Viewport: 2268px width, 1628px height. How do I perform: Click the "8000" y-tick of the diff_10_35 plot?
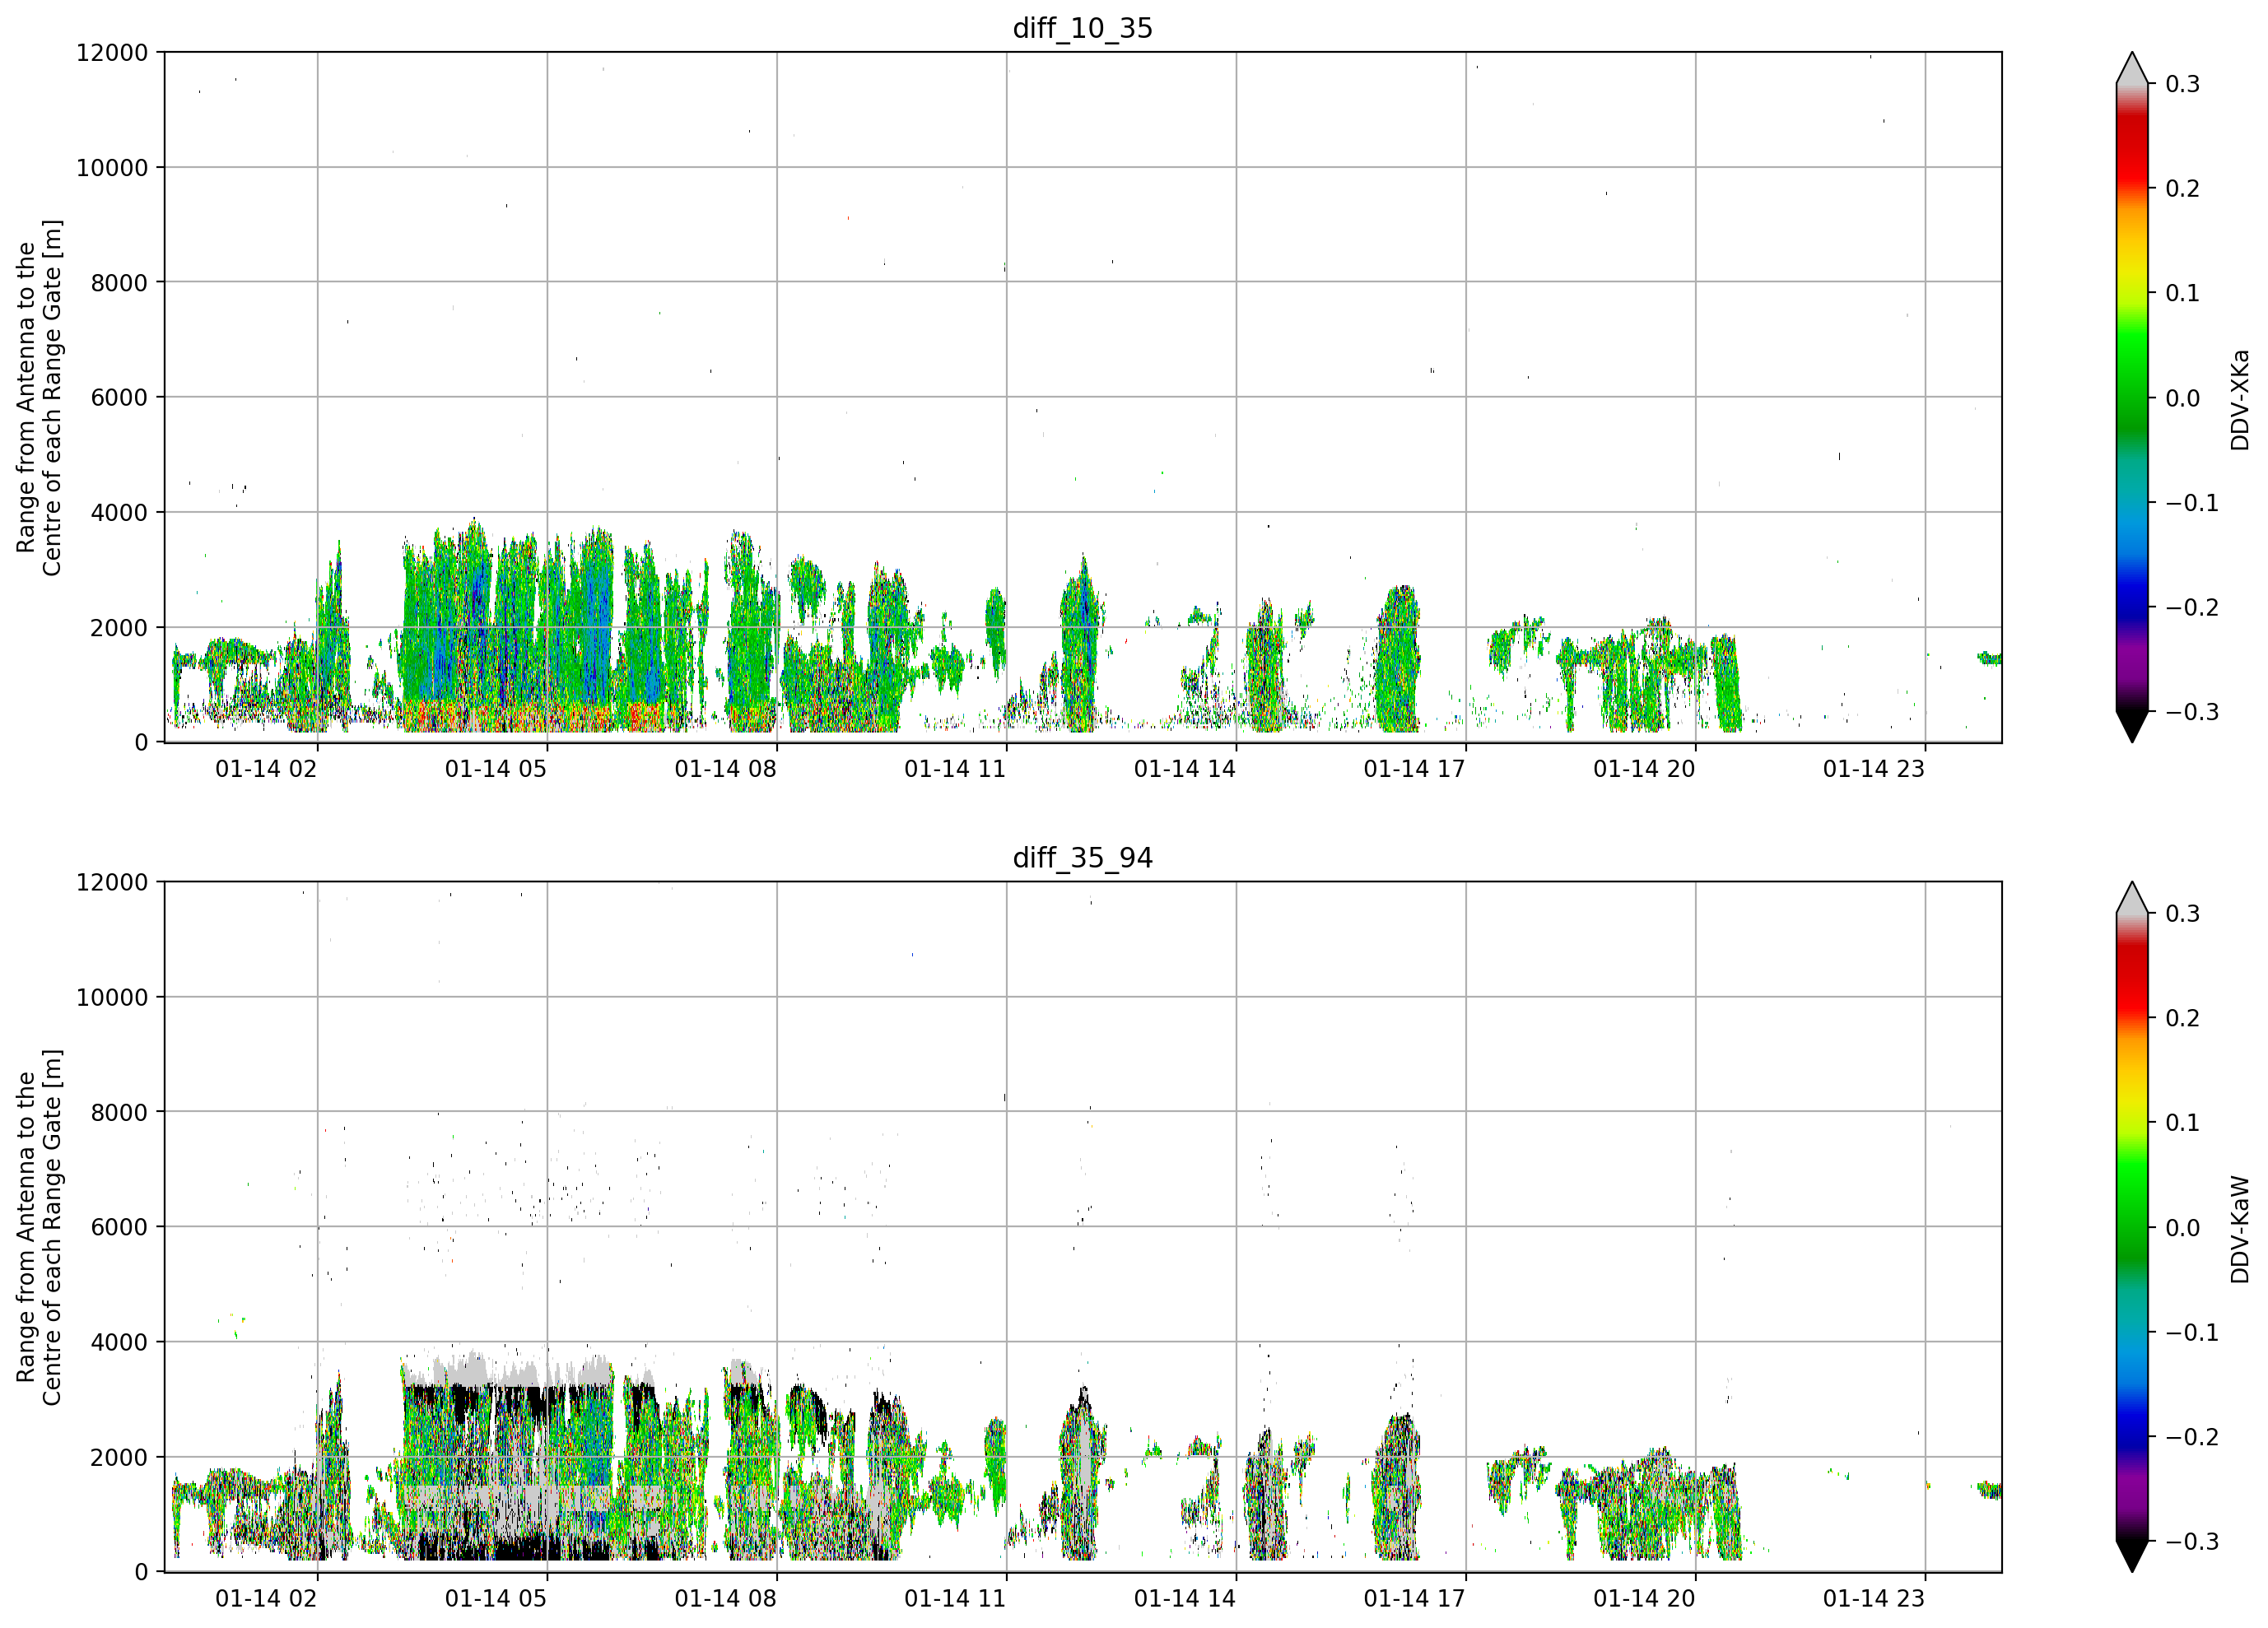119,283
